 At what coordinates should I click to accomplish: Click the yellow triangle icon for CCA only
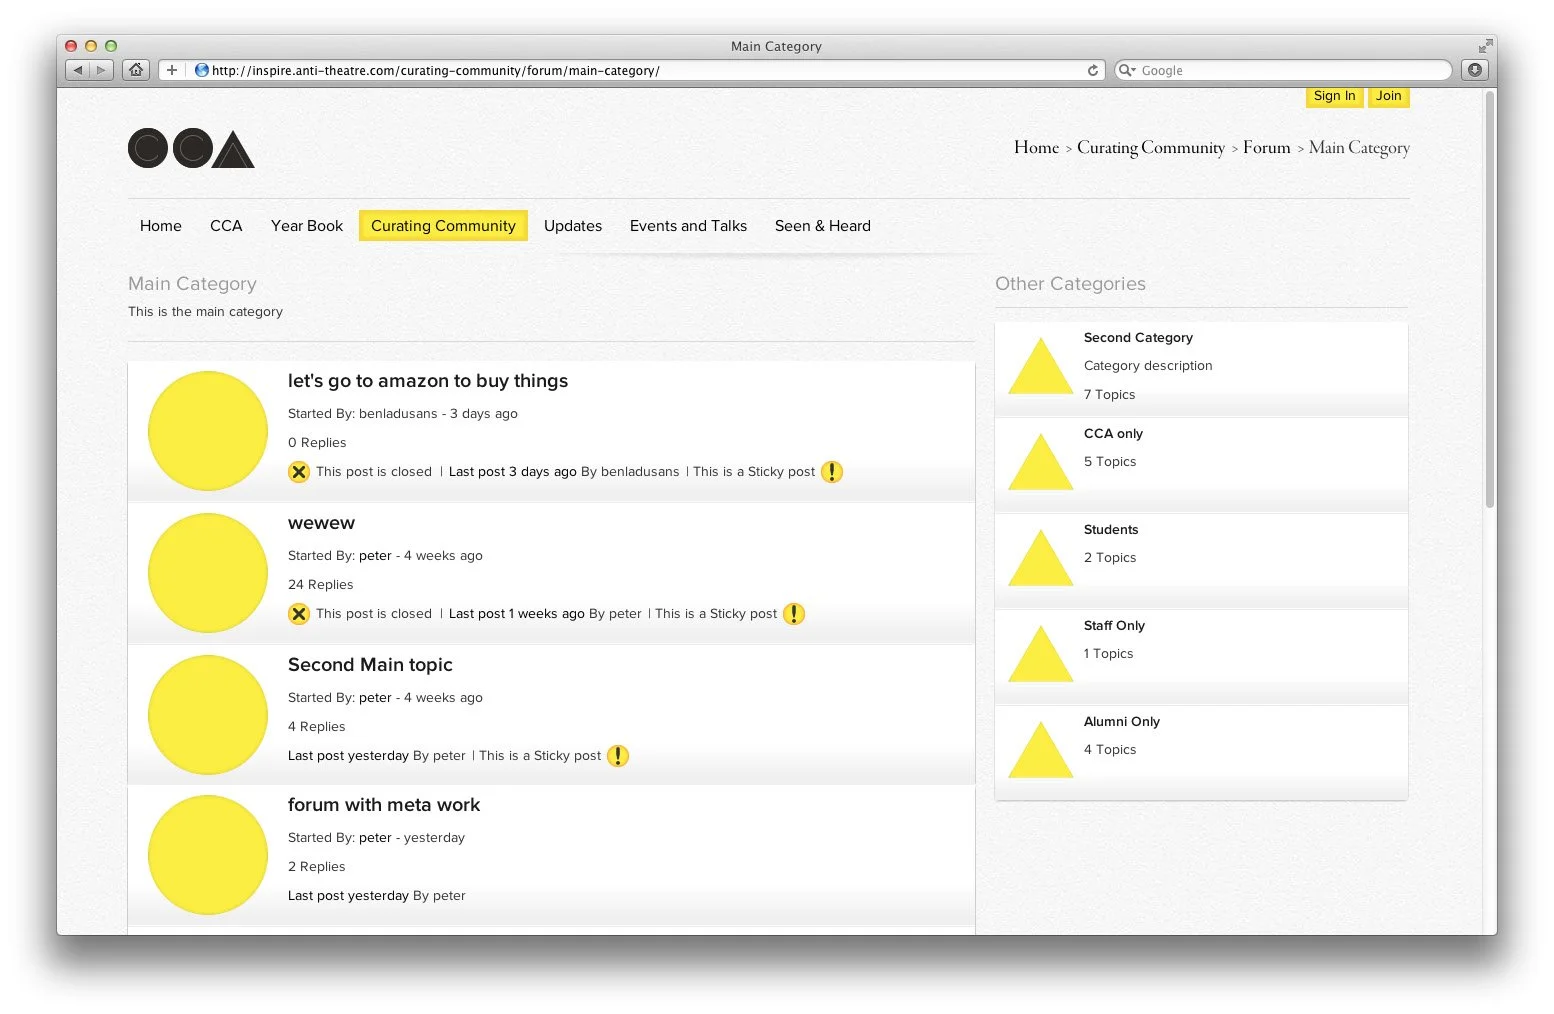pyautogui.click(x=1041, y=462)
